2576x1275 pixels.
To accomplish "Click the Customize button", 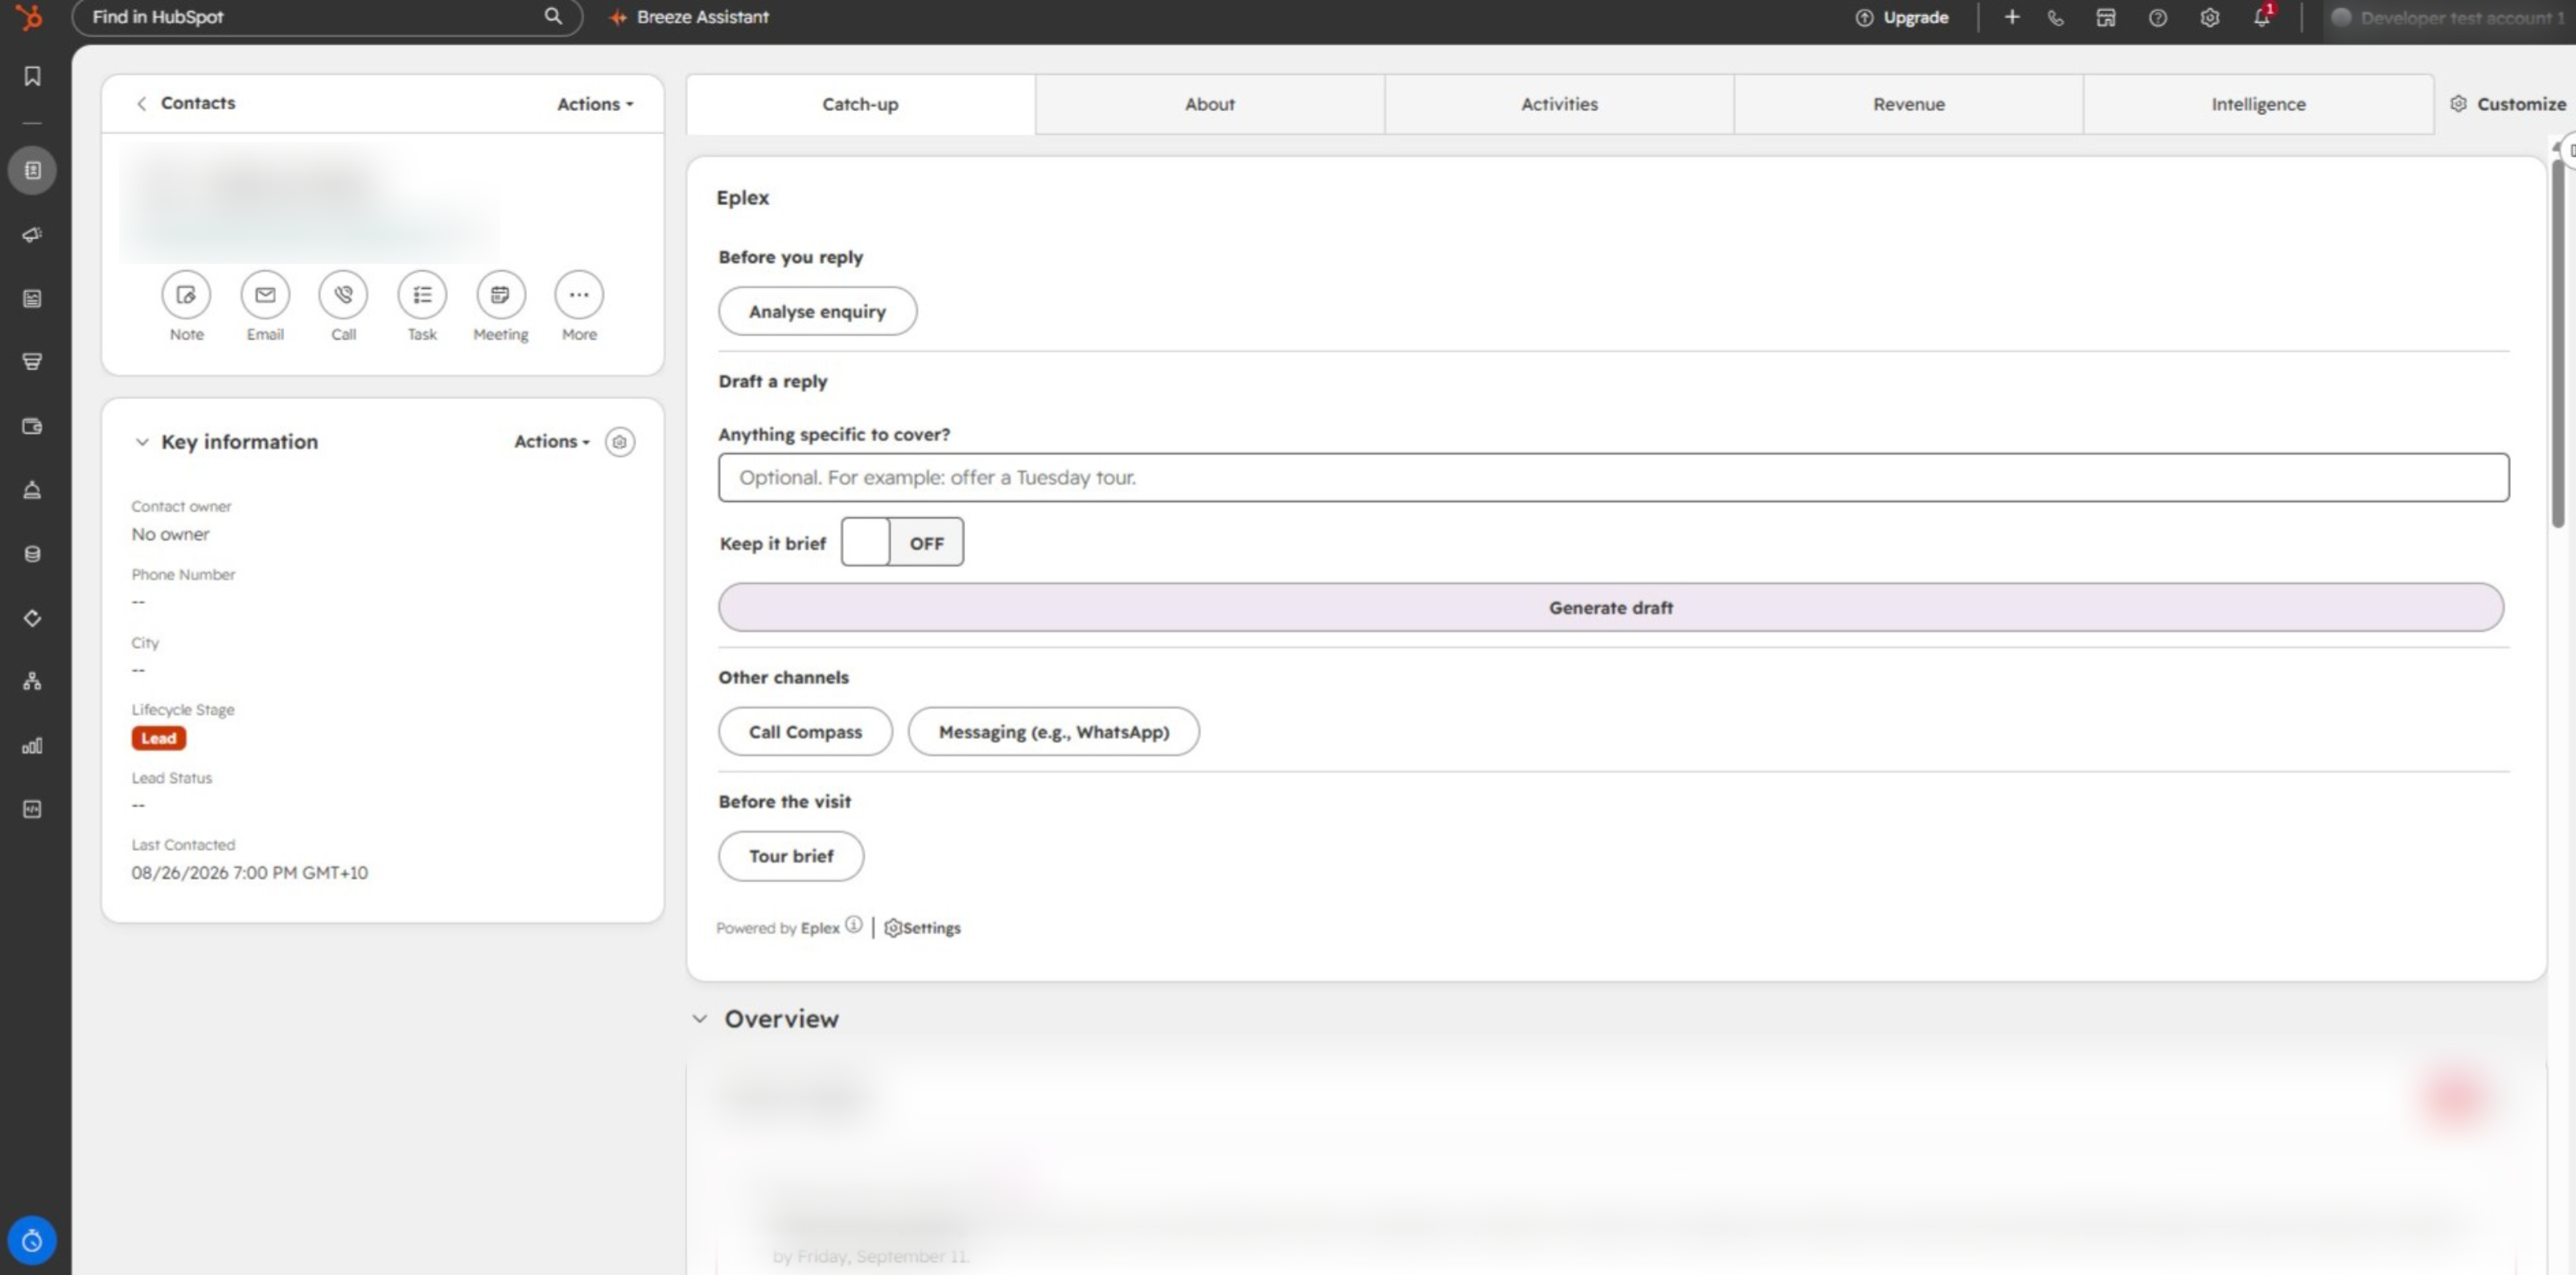I will coord(2507,104).
